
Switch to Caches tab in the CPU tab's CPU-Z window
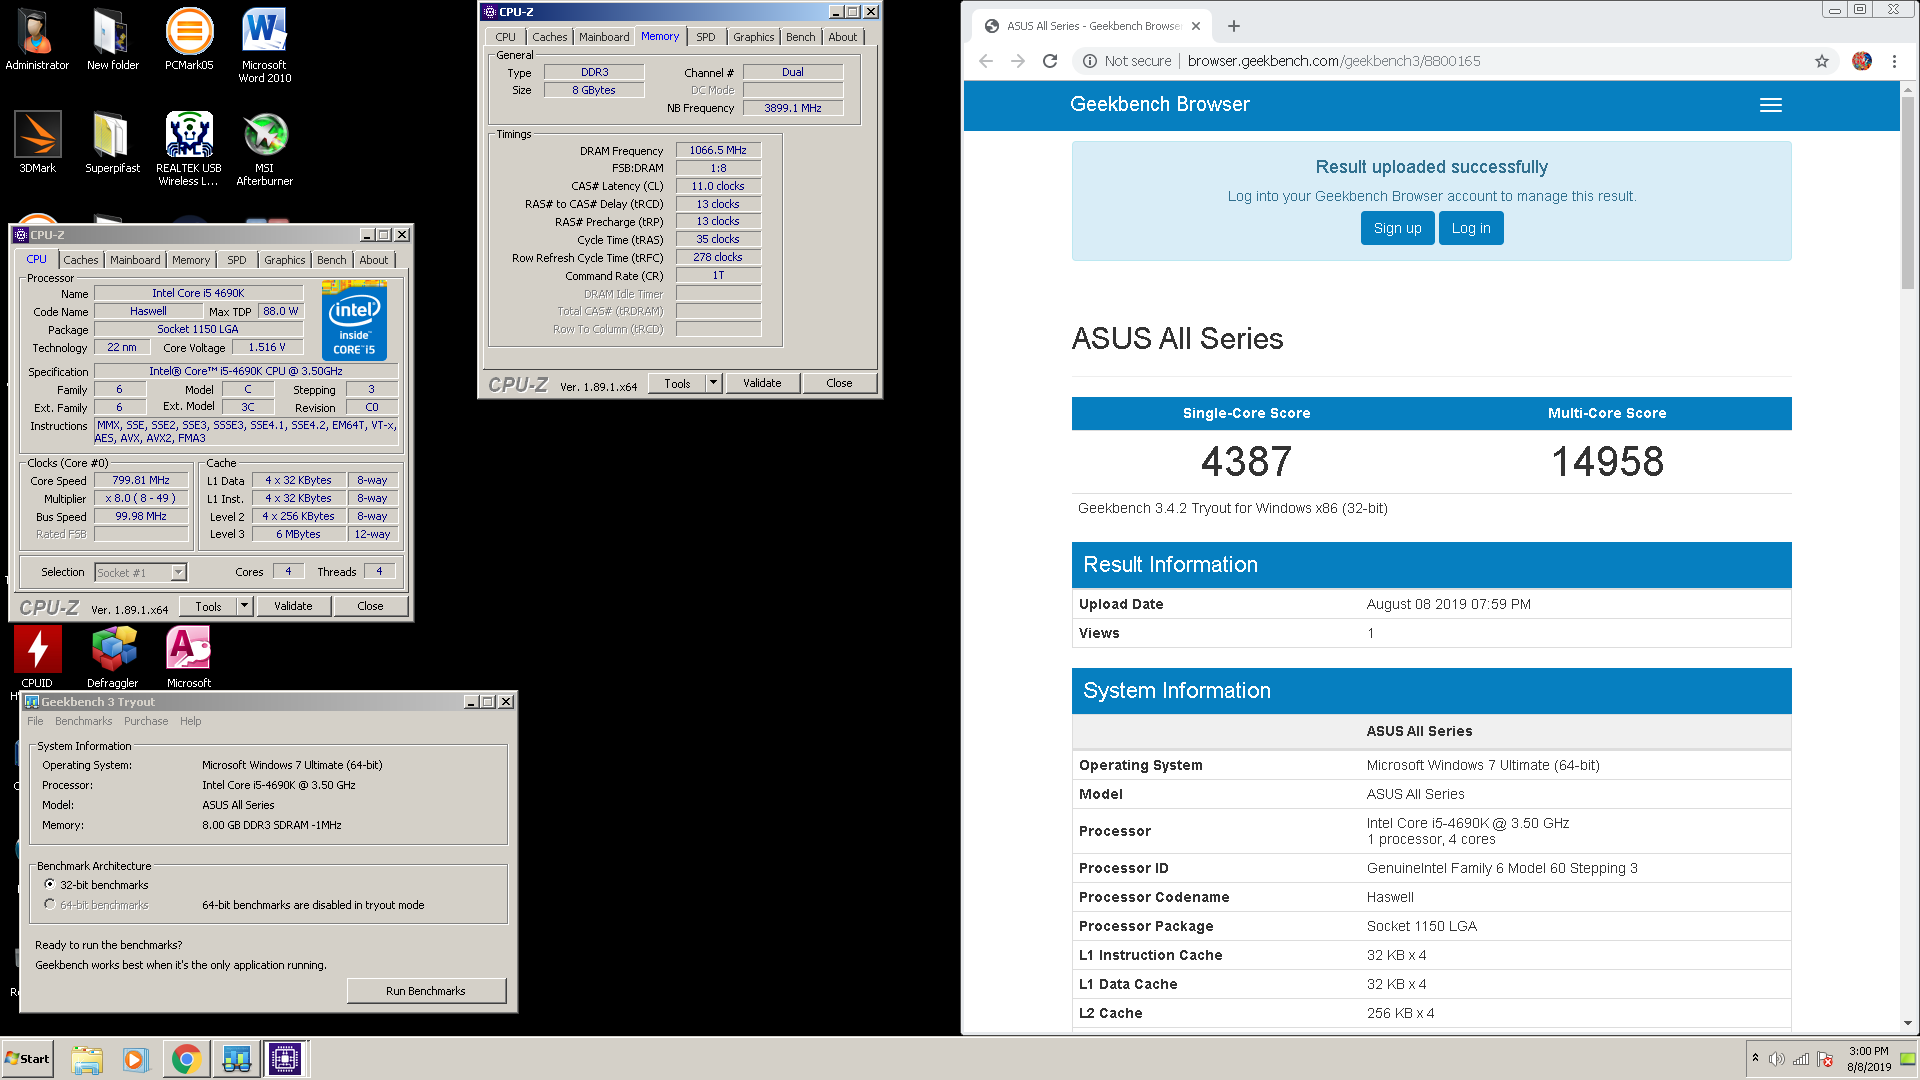(81, 260)
